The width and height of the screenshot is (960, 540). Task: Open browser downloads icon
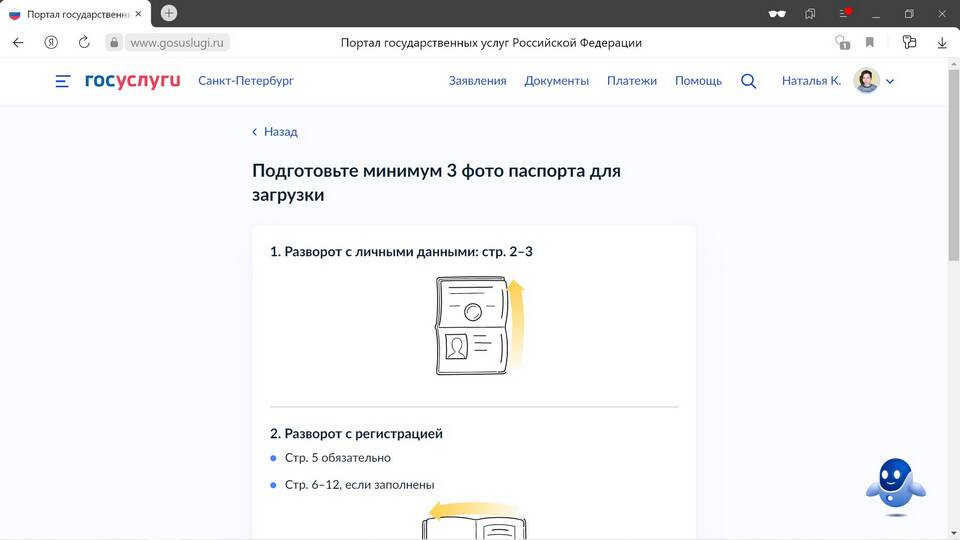click(942, 43)
